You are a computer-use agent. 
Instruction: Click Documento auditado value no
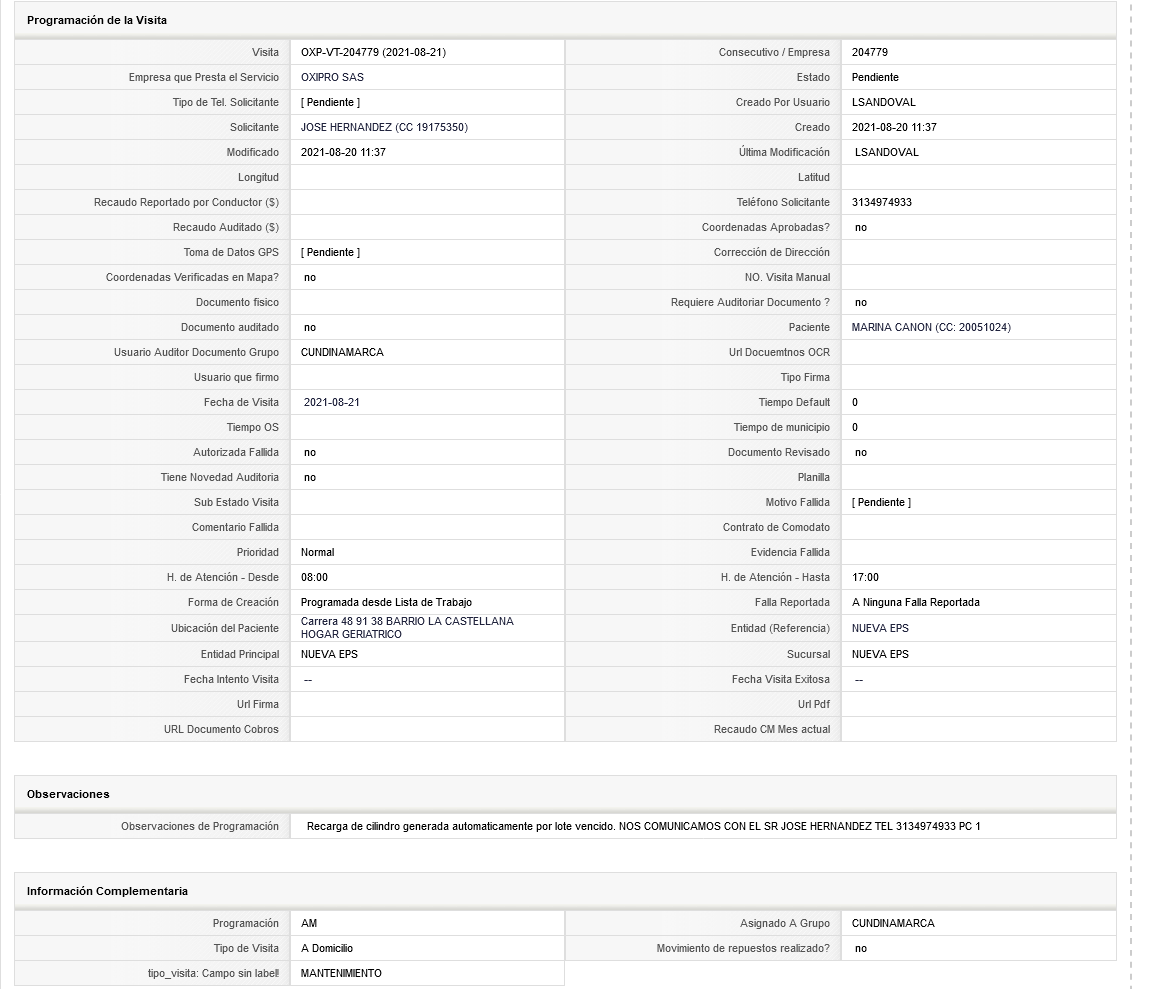point(309,327)
